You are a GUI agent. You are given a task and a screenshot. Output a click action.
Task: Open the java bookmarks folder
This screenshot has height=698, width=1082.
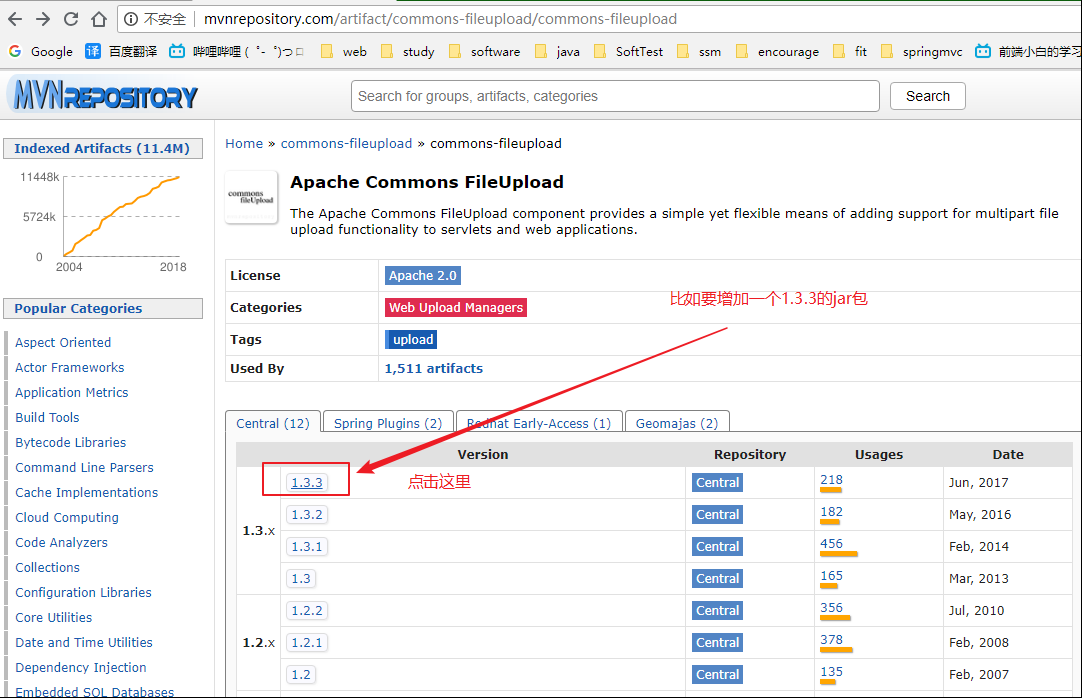pyautogui.click(x=558, y=52)
